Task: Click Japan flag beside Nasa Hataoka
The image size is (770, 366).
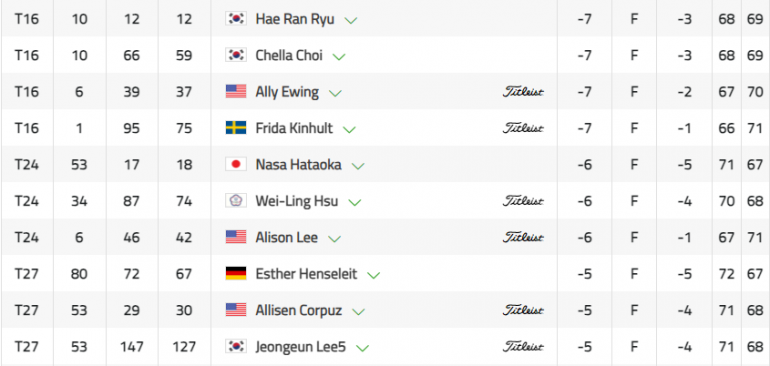Action: click(236, 164)
